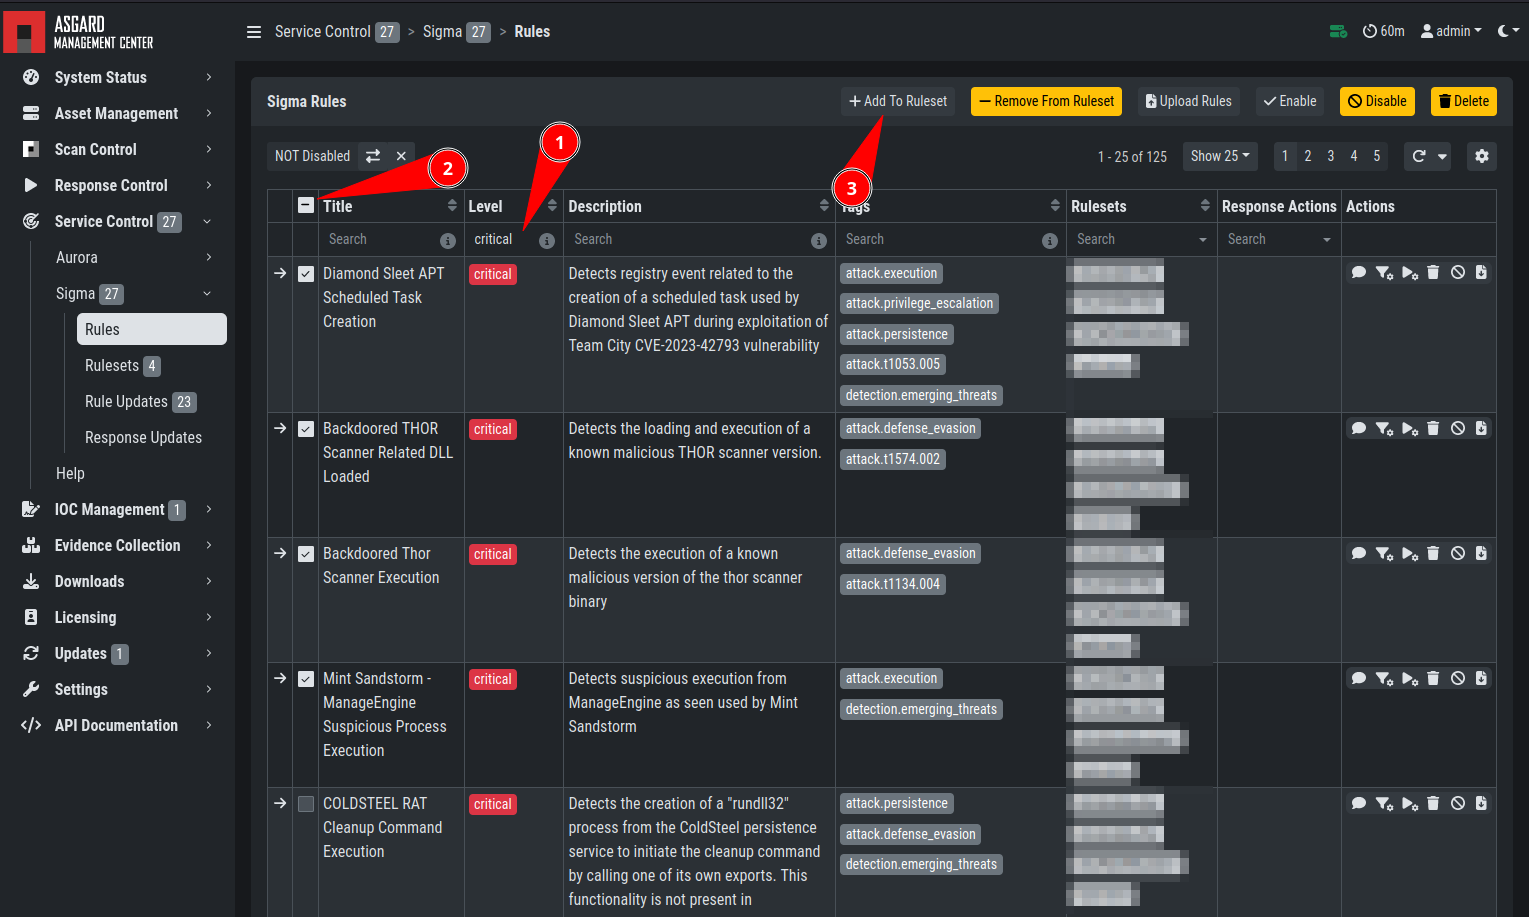Screen dimensions: 1529x917
Task: Open Rulesets in the Sigma submenu
Action: point(122,365)
